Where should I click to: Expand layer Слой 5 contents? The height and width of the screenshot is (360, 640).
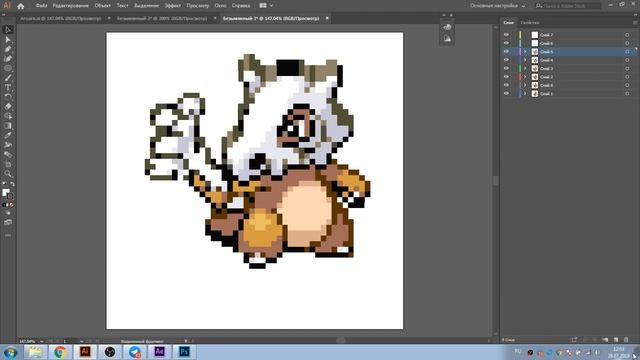[x=525, y=52]
